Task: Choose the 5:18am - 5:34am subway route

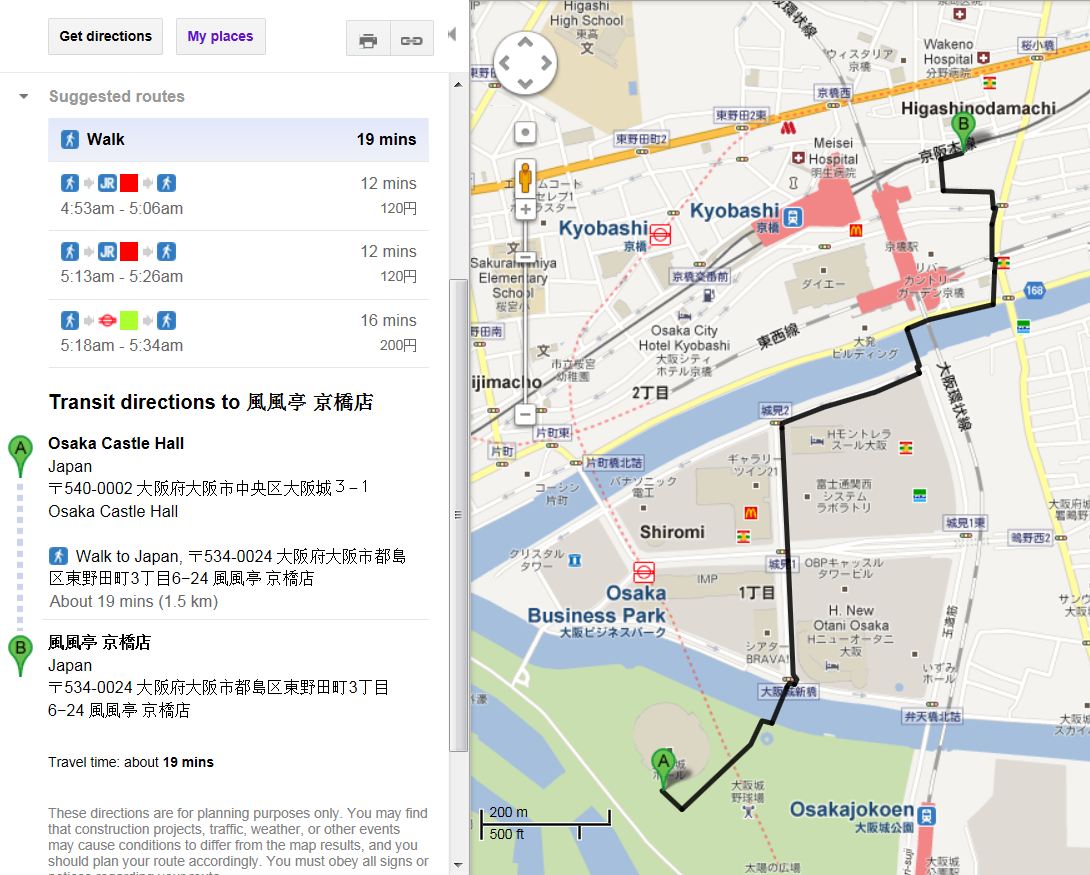Action: [238, 333]
